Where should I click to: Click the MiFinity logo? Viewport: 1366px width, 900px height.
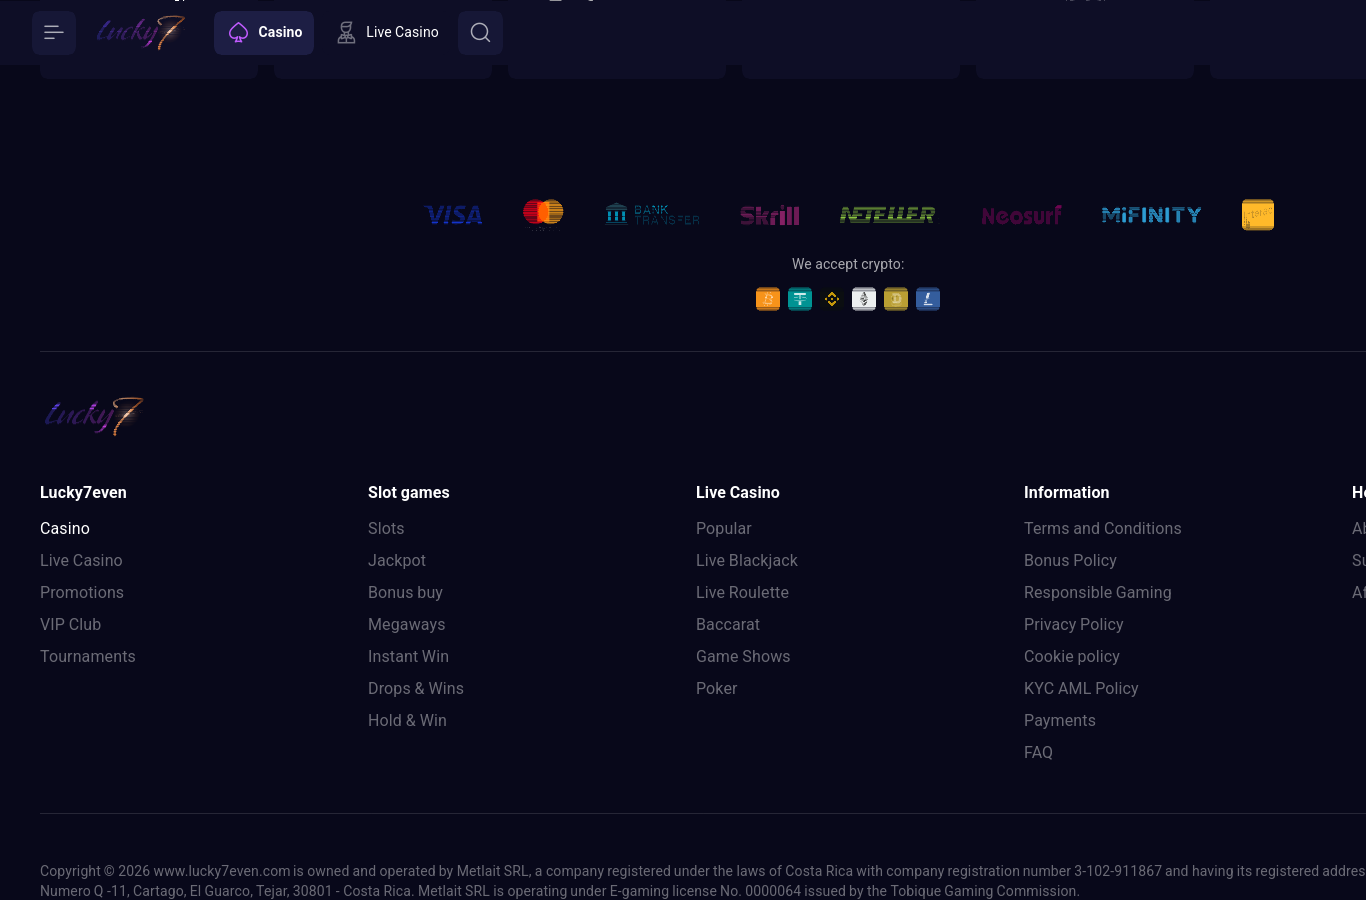(x=1151, y=215)
